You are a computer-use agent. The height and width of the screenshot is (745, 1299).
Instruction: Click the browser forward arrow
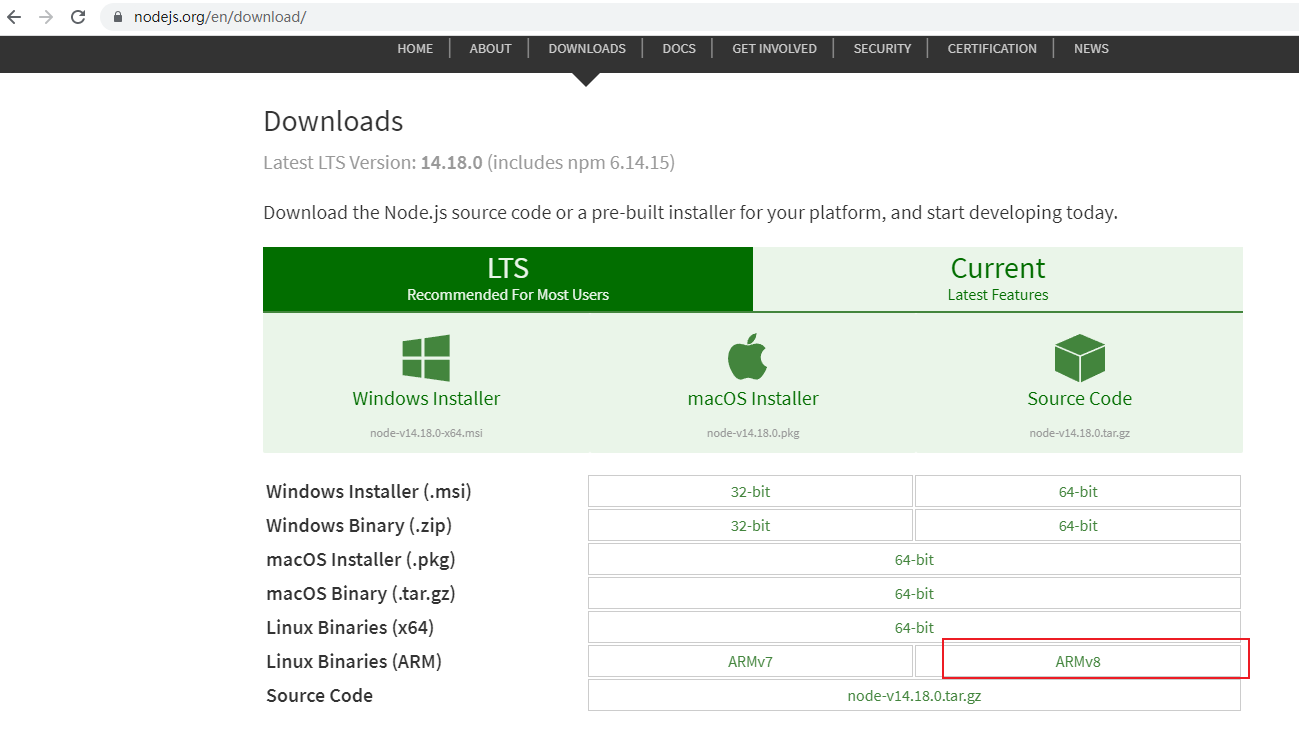point(46,17)
